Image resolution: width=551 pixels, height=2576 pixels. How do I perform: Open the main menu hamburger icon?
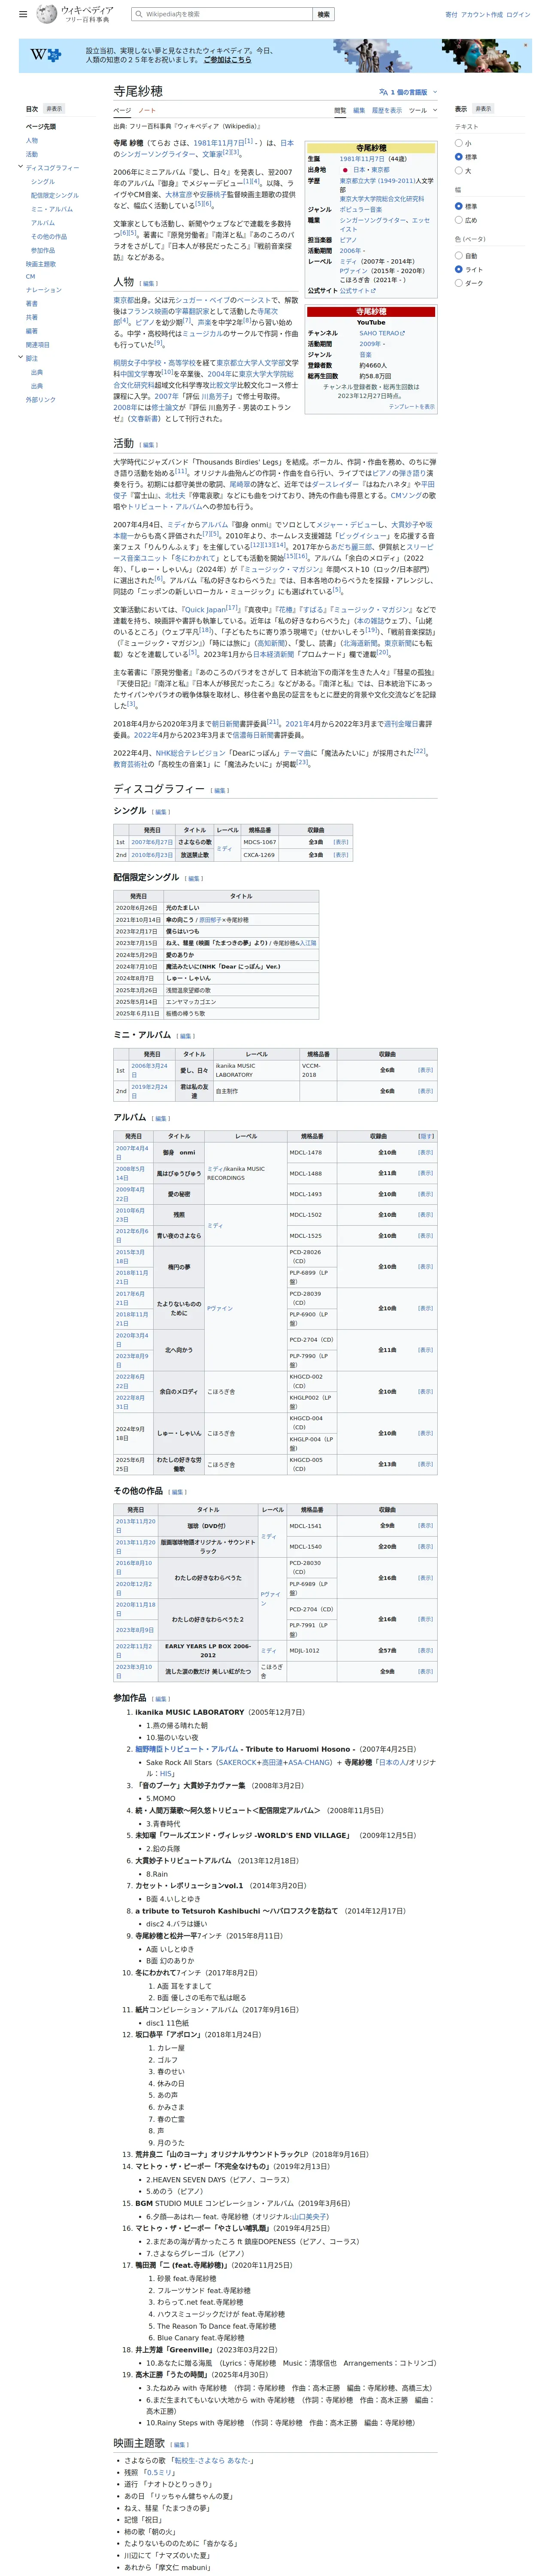coord(24,14)
